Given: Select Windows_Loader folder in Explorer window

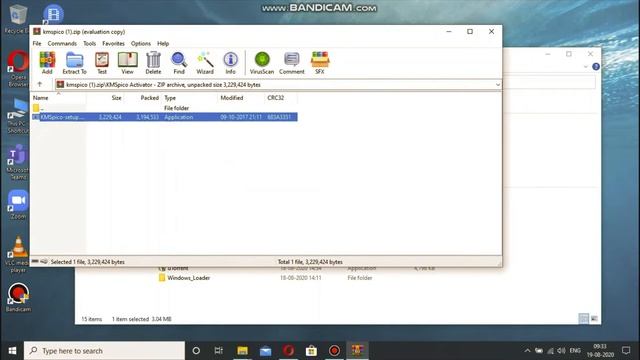Looking at the screenshot, I should click(x=189, y=278).
